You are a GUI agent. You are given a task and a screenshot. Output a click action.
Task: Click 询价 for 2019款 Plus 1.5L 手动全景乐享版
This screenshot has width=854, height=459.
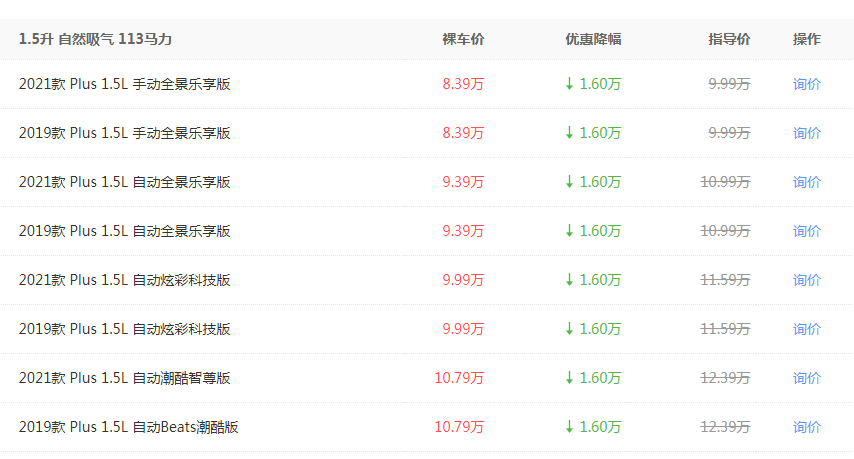(x=806, y=133)
